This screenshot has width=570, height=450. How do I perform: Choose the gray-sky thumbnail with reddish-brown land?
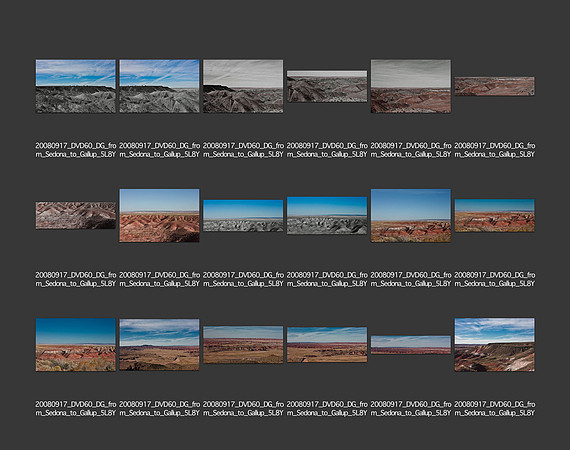(411, 86)
